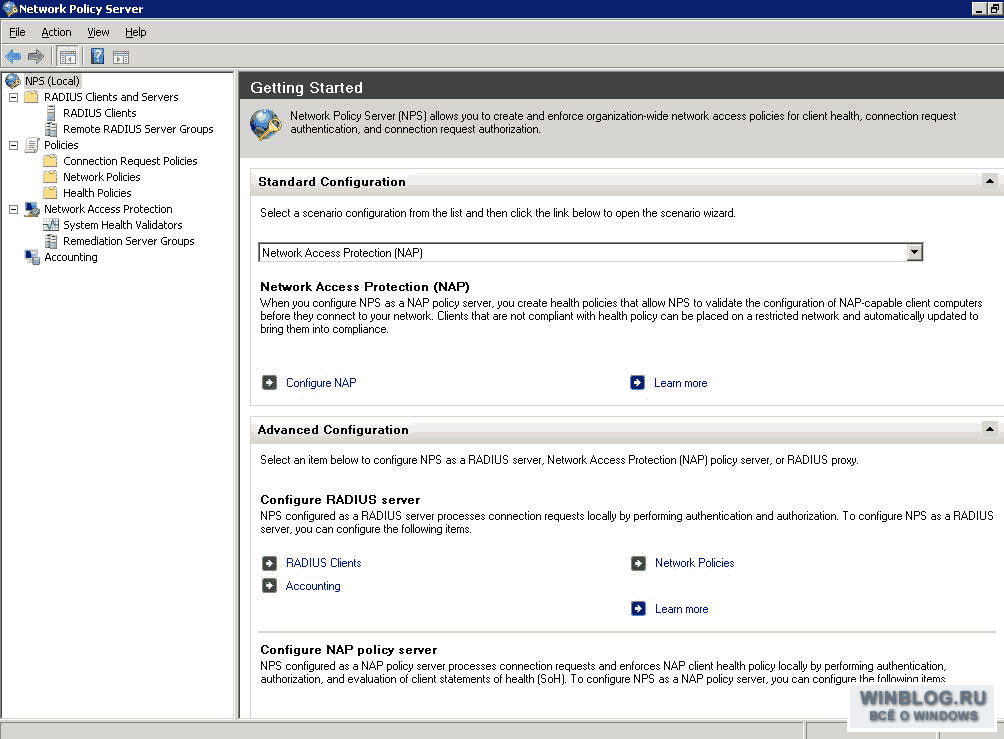This screenshot has width=1004, height=739.
Task: Select the Accounting icon in the console tree
Action: coord(32,257)
